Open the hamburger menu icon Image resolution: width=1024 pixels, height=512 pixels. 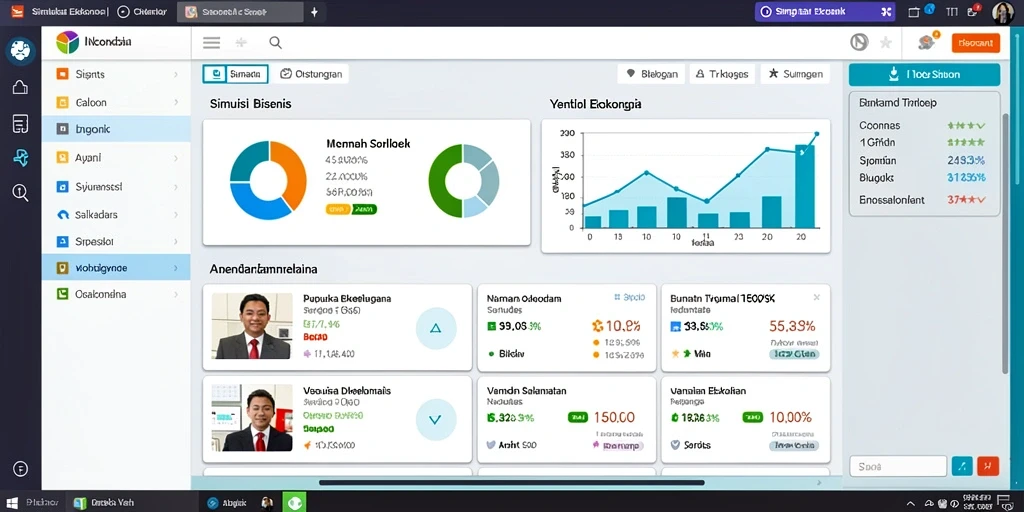click(x=211, y=43)
